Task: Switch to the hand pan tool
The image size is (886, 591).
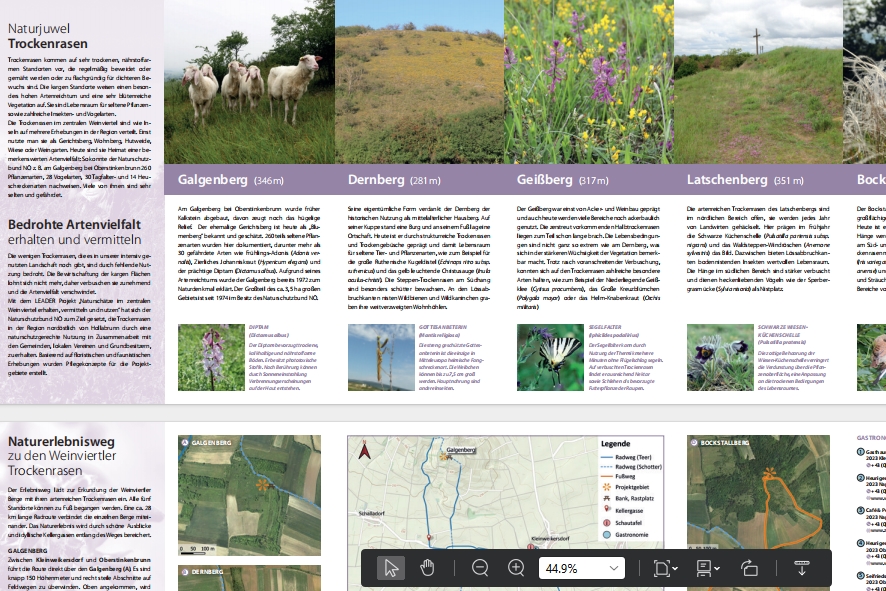Action: (x=427, y=568)
